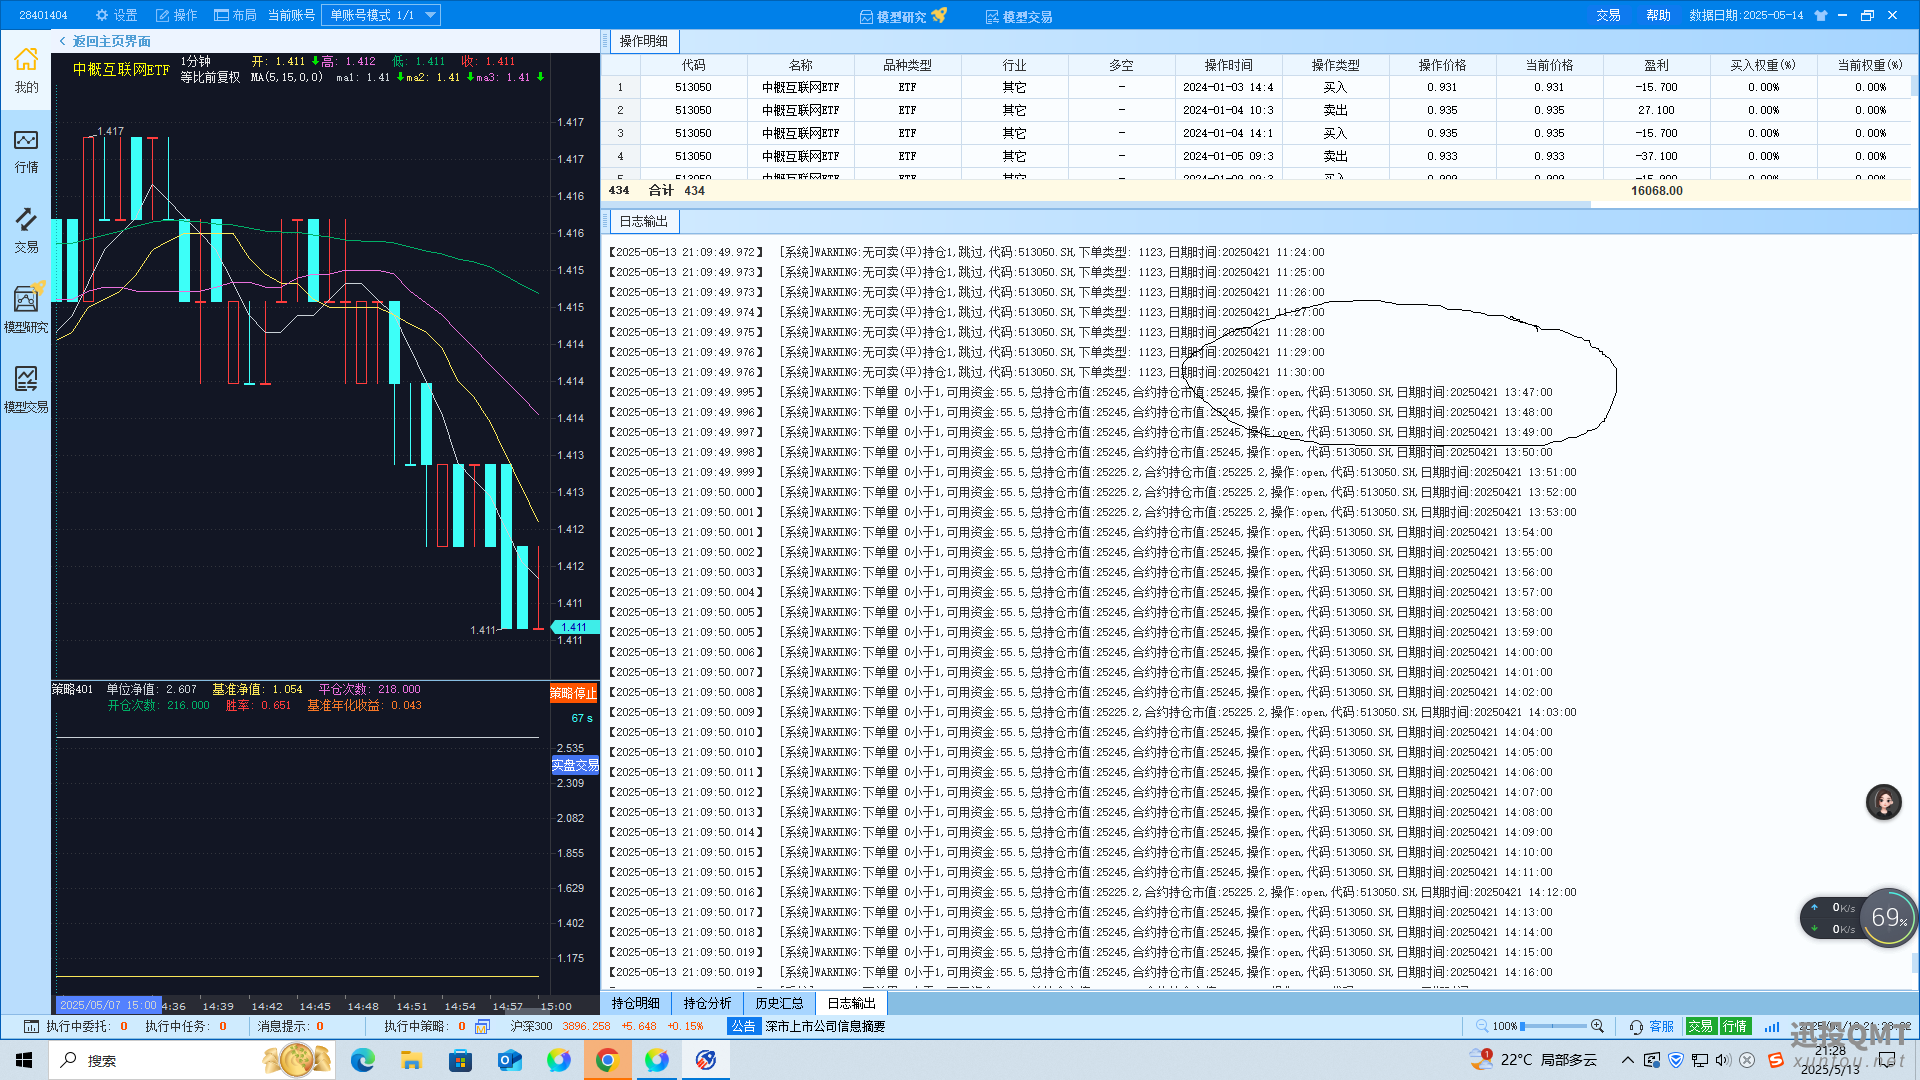Open the 模型交易 sidebar icon
This screenshot has width=1920, height=1080.
click(26, 389)
